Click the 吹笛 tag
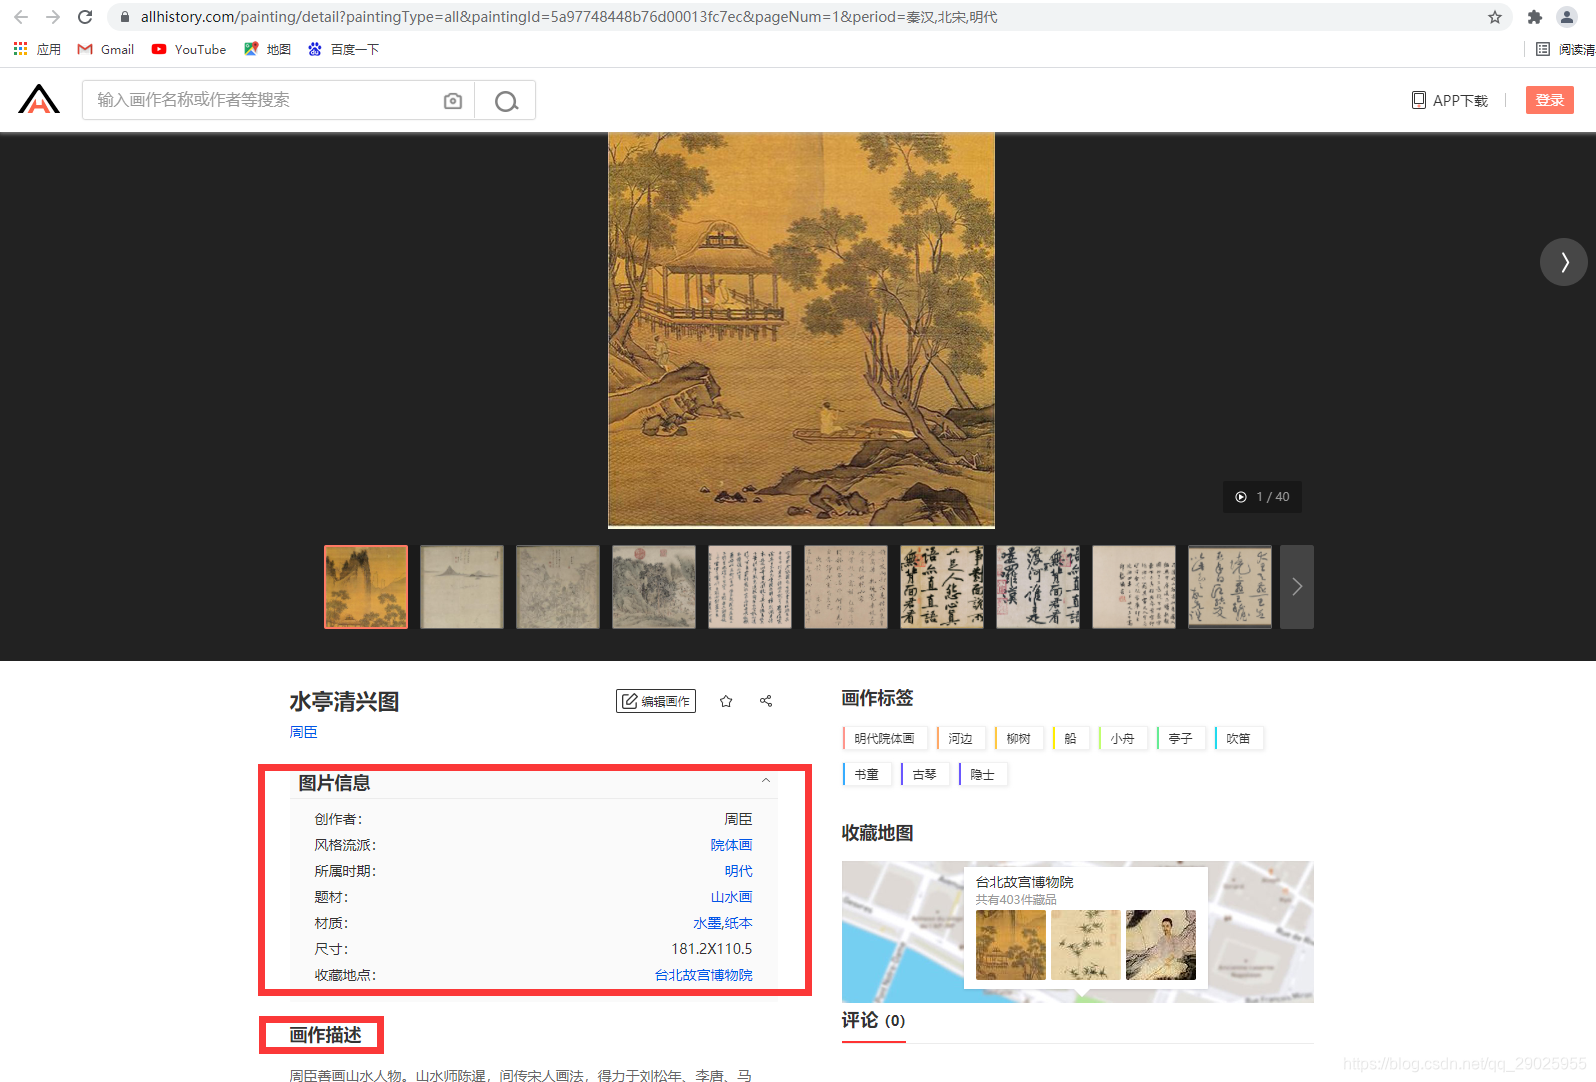The height and width of the screenshot is (1082, 1596). (x=1239, y=738)
